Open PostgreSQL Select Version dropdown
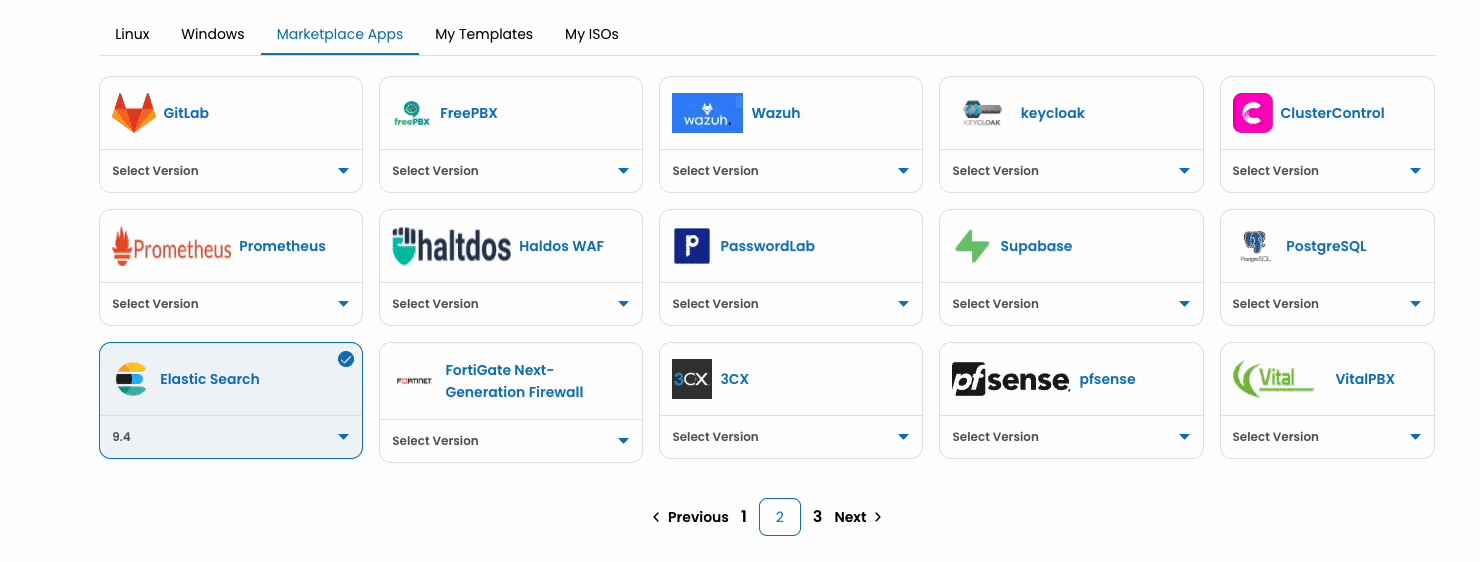The width and height of the screenshot is (1480, 562). pos(1328,304)
